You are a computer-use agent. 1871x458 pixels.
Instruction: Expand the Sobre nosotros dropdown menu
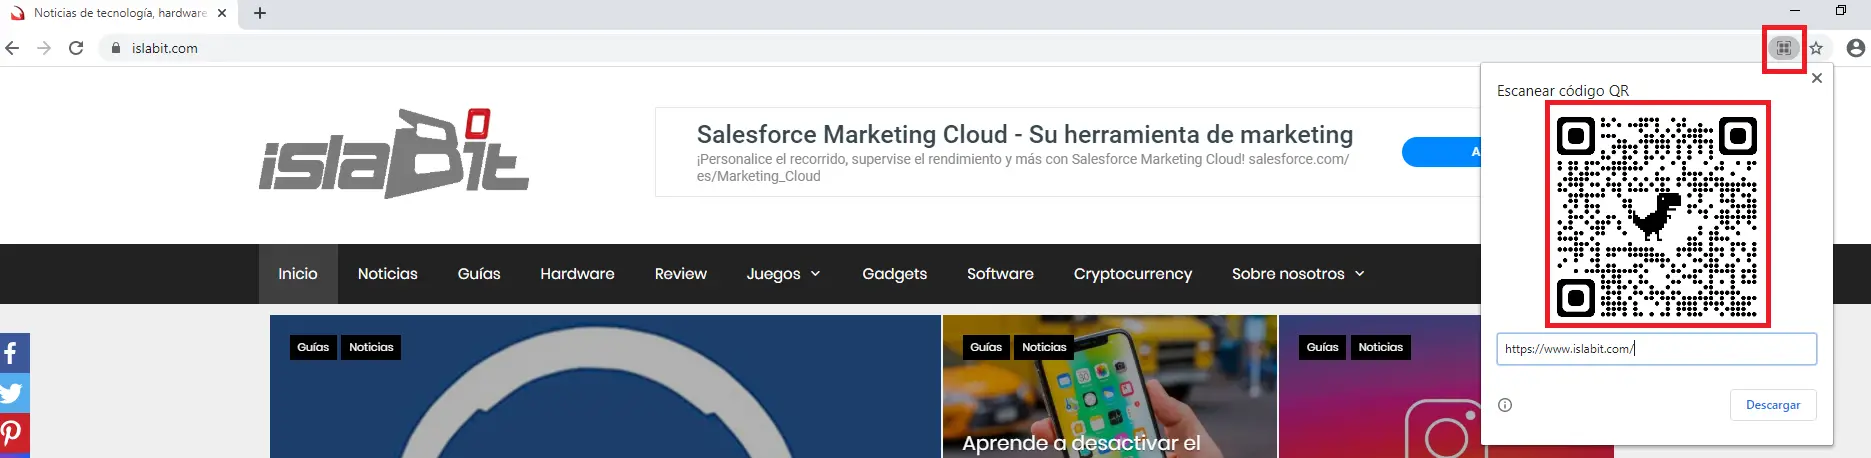(x=1298, y=274)
